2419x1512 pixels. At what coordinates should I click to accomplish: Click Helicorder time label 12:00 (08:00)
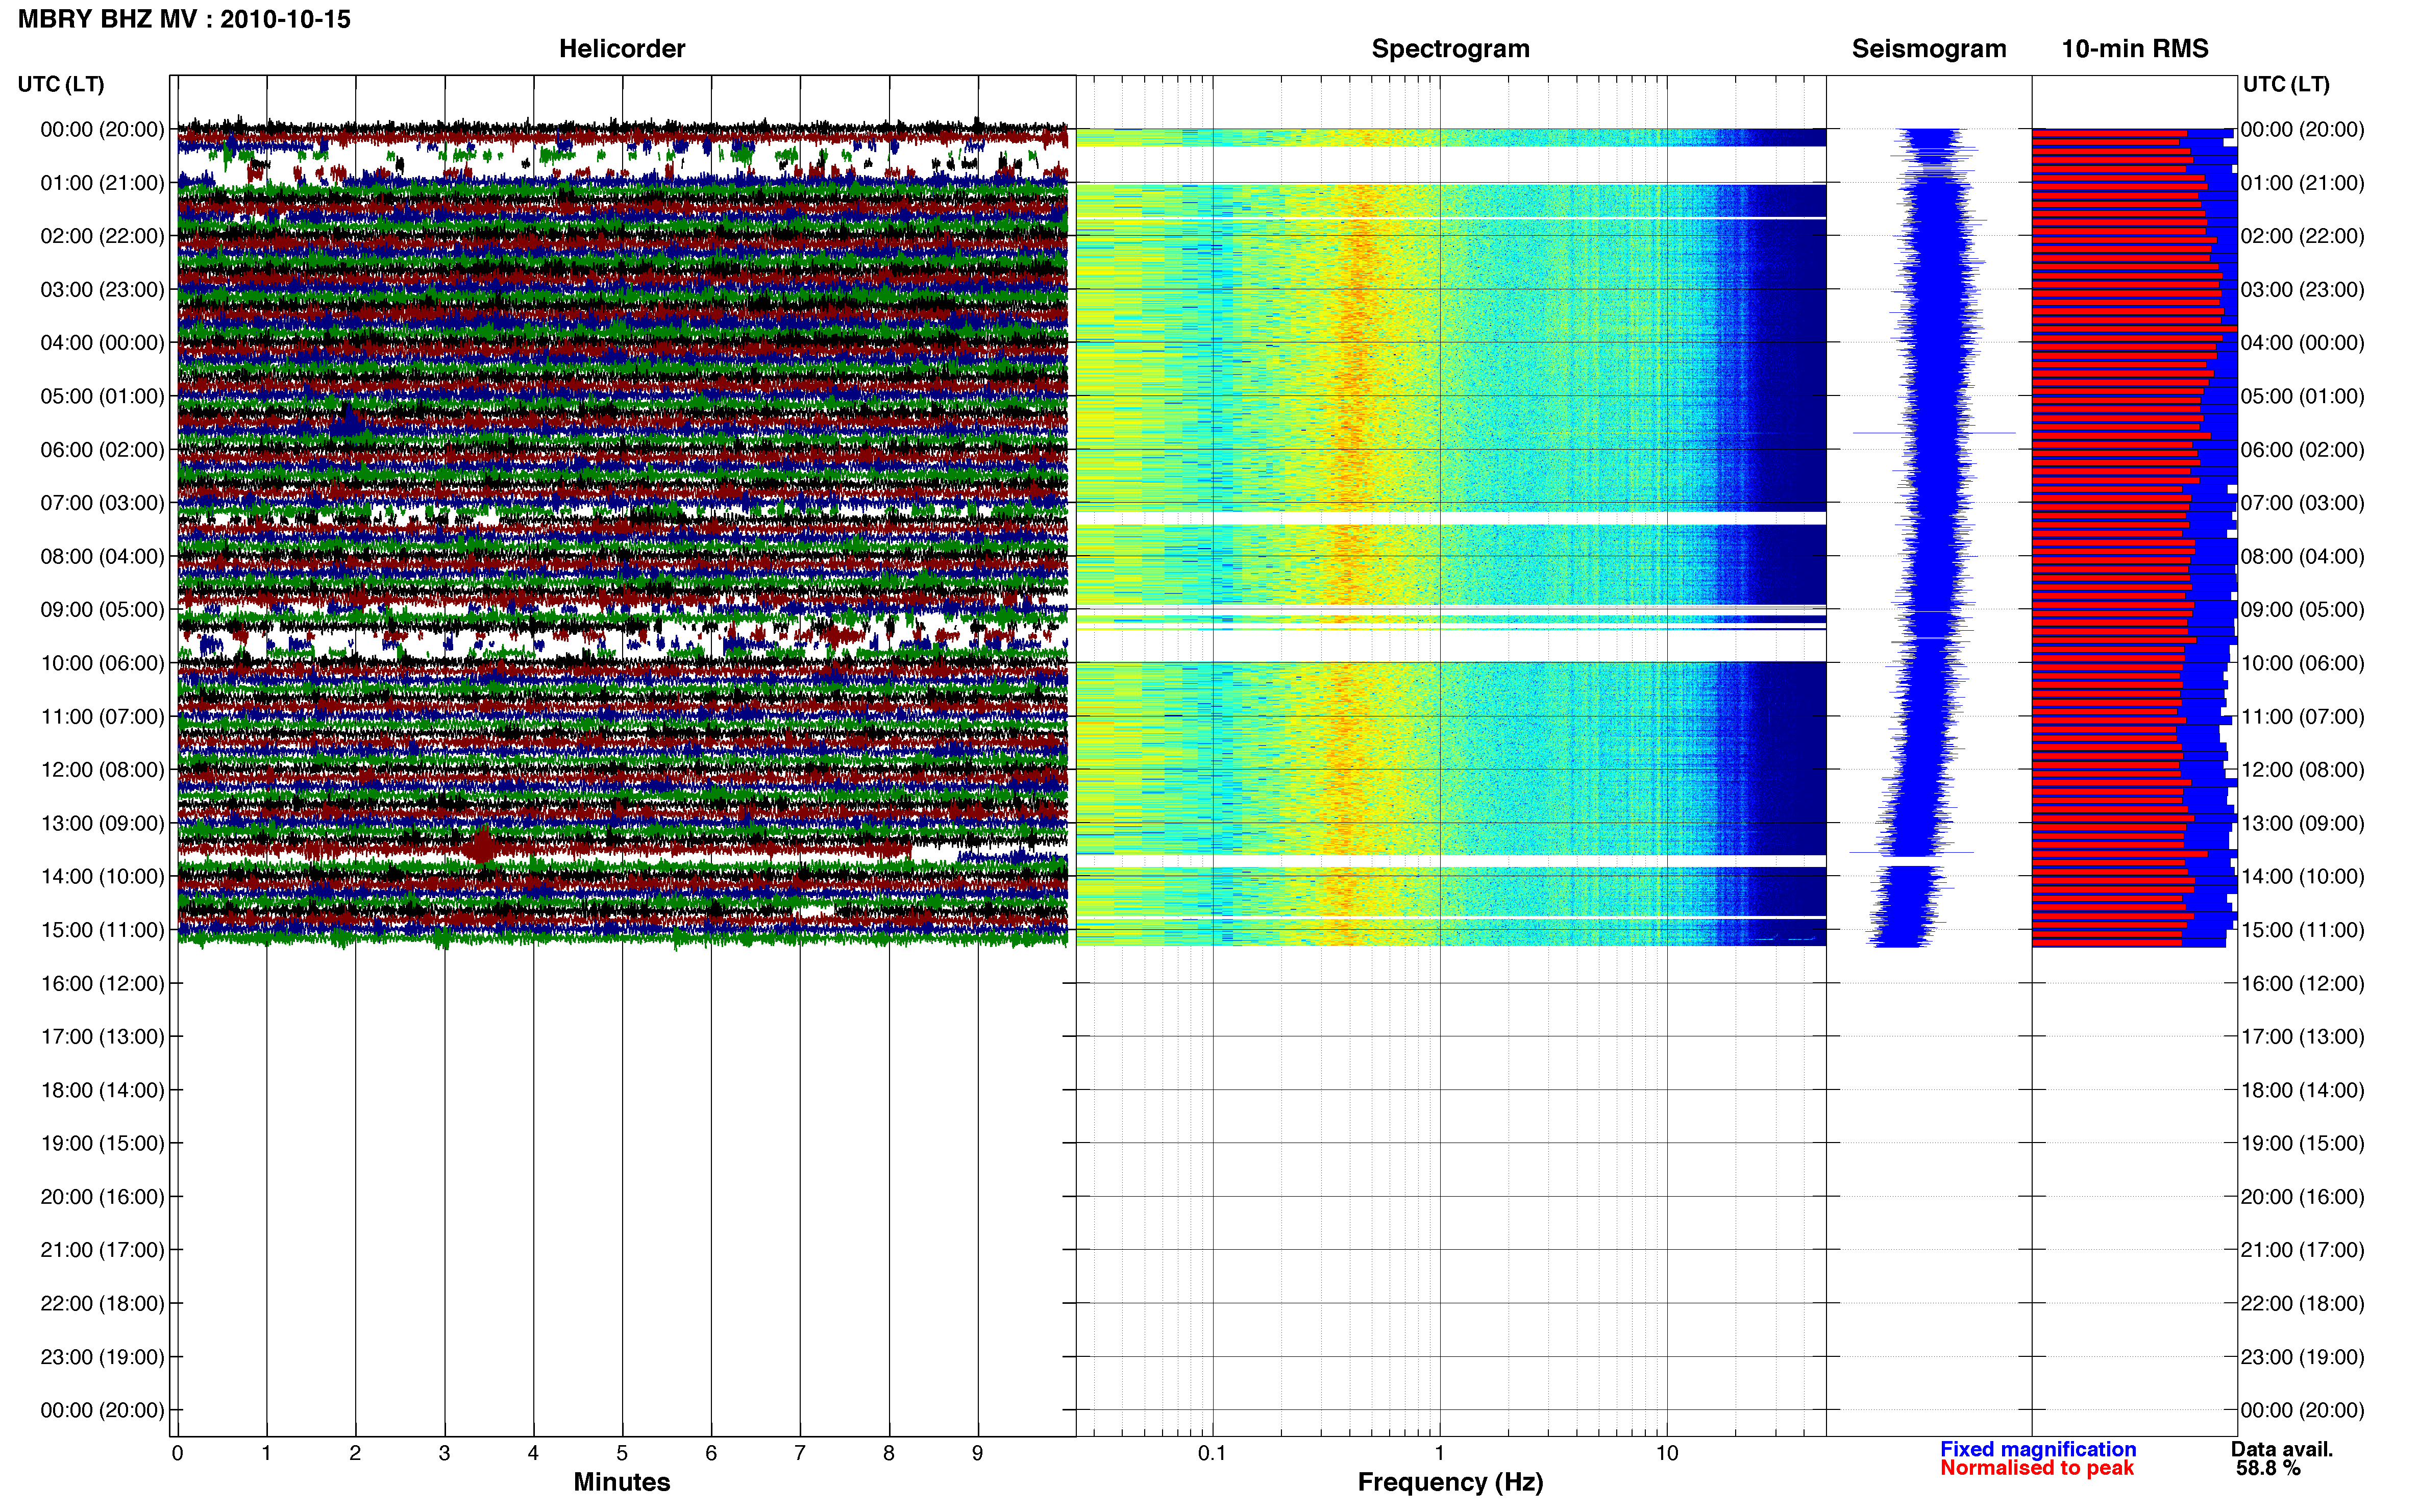point(102,770)
